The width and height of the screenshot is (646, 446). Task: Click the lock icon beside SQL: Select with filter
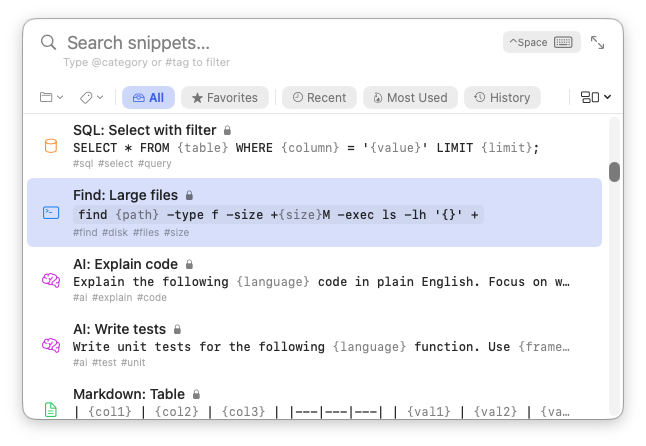[x=227, y=130]
